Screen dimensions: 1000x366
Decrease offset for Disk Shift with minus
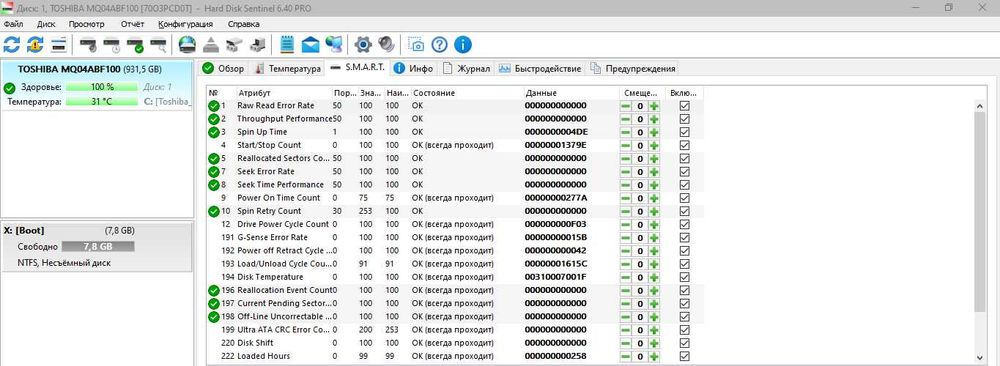point(626,343)
